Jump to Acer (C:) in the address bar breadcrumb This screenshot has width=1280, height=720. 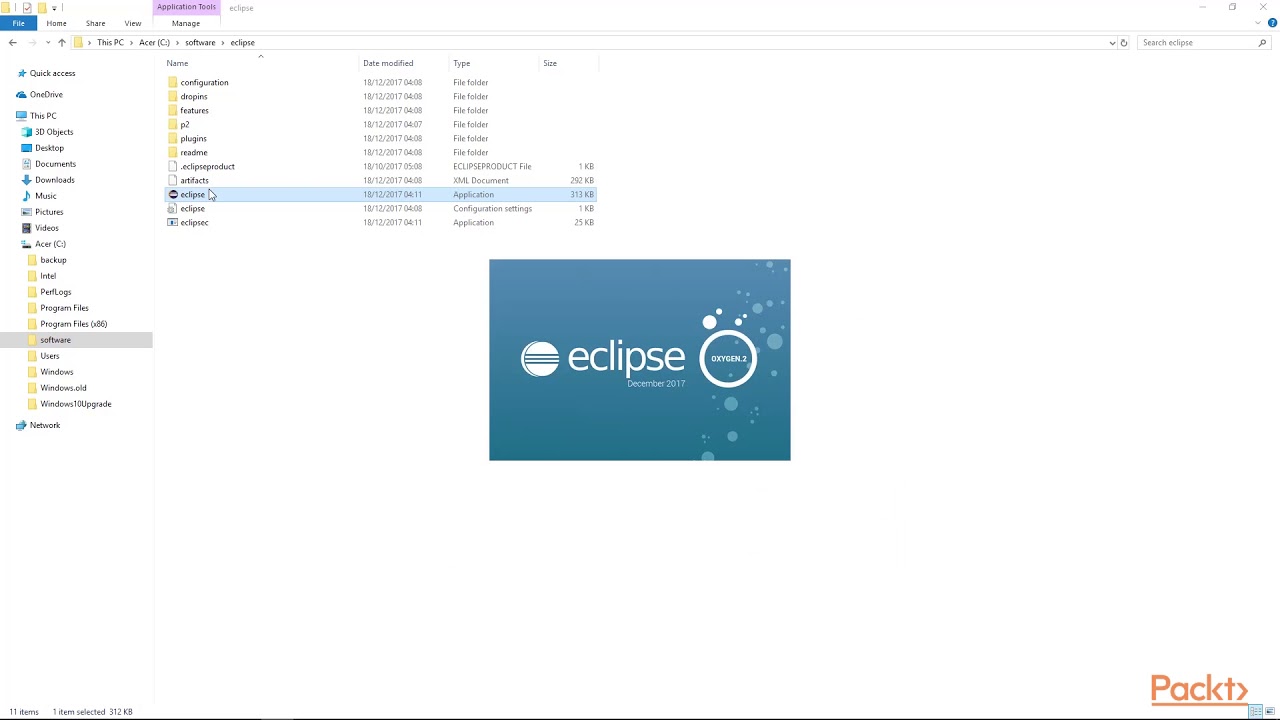click(x=154, y=43)
